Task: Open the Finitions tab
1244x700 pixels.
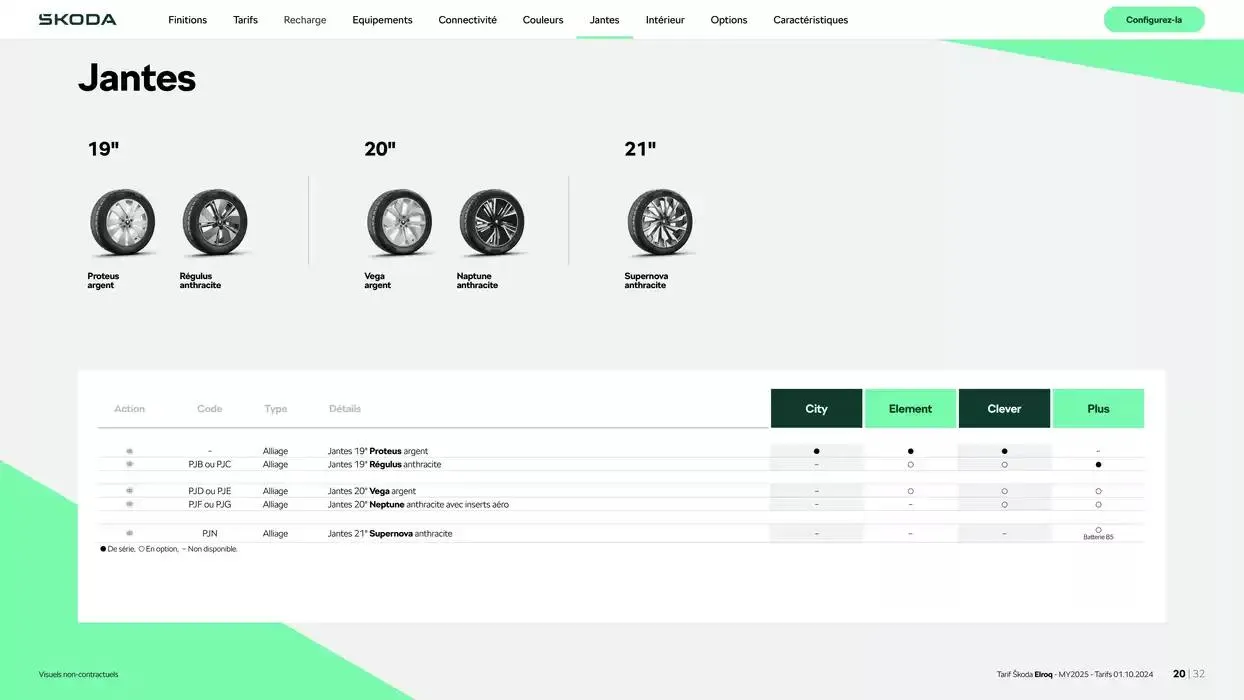Action: click(x=187, y=20)
